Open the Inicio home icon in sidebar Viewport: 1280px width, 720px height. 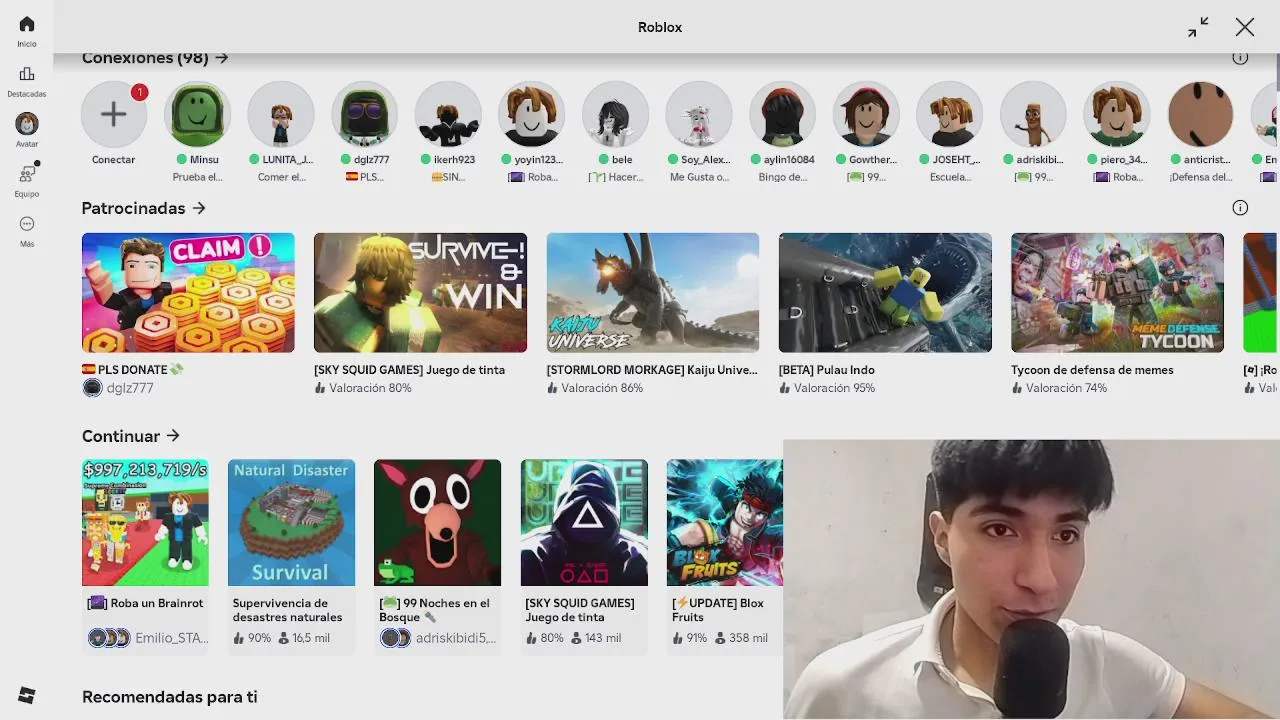27,24
